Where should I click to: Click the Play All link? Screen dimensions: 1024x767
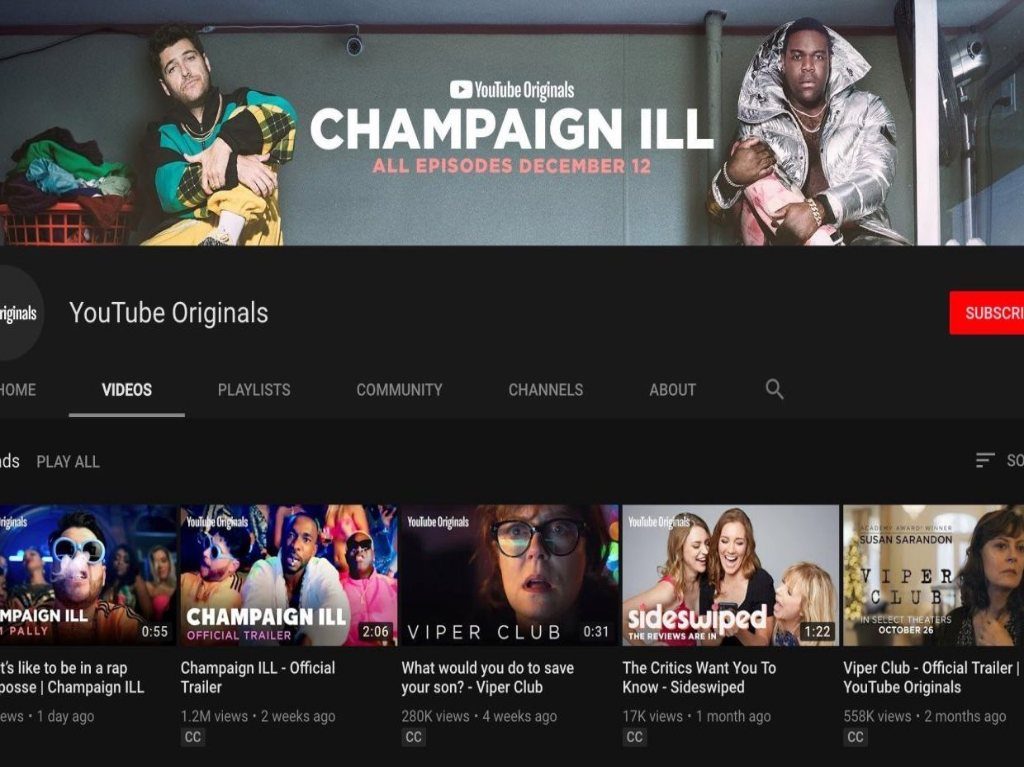68,462
